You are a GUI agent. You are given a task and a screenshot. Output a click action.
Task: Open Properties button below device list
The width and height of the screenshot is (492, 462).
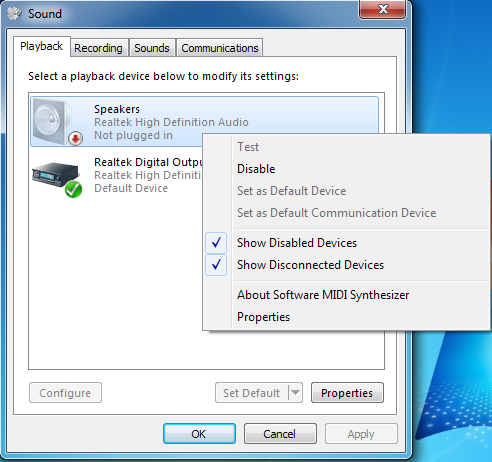pos(347,393)
